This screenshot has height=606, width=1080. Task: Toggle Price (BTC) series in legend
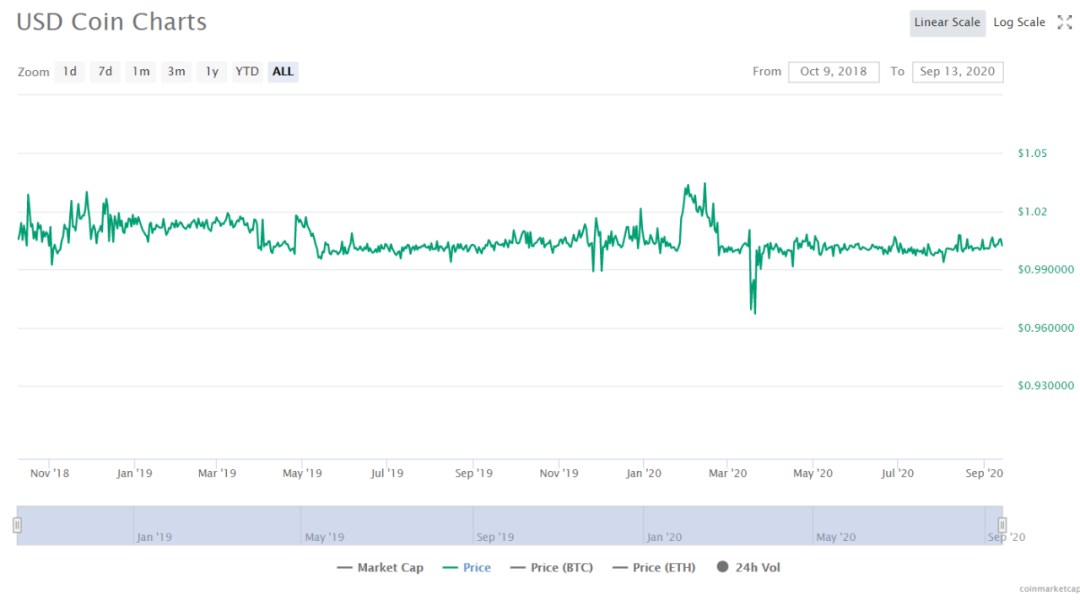tap(552, 568)
